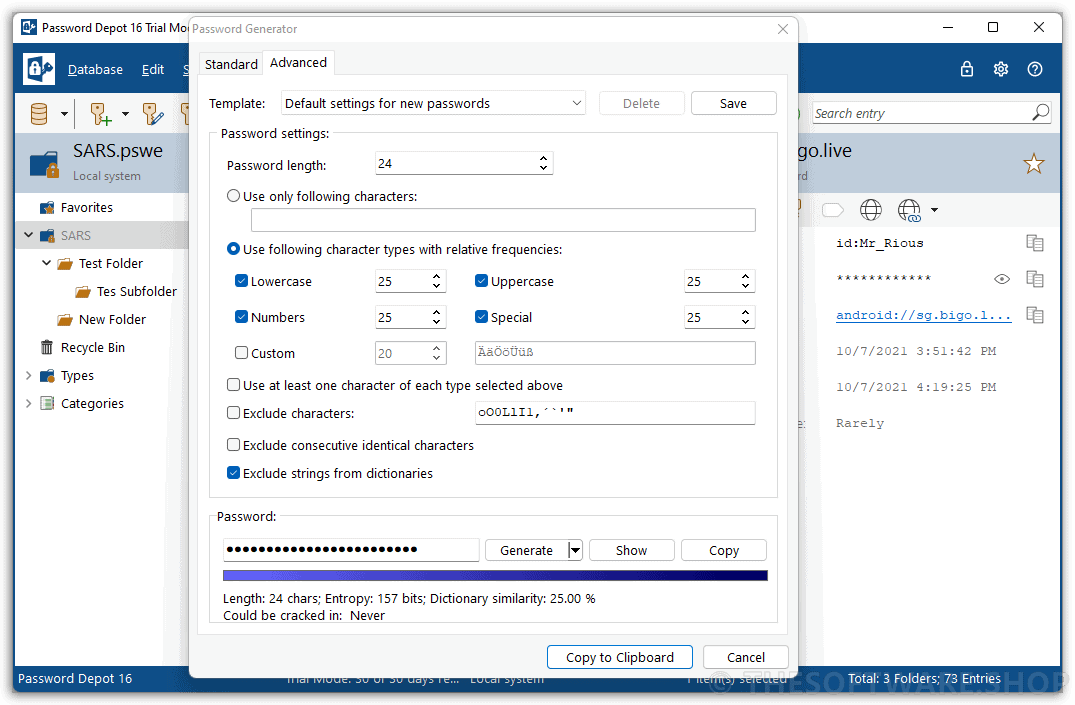Copy the masked password icon

point(1035,278)
